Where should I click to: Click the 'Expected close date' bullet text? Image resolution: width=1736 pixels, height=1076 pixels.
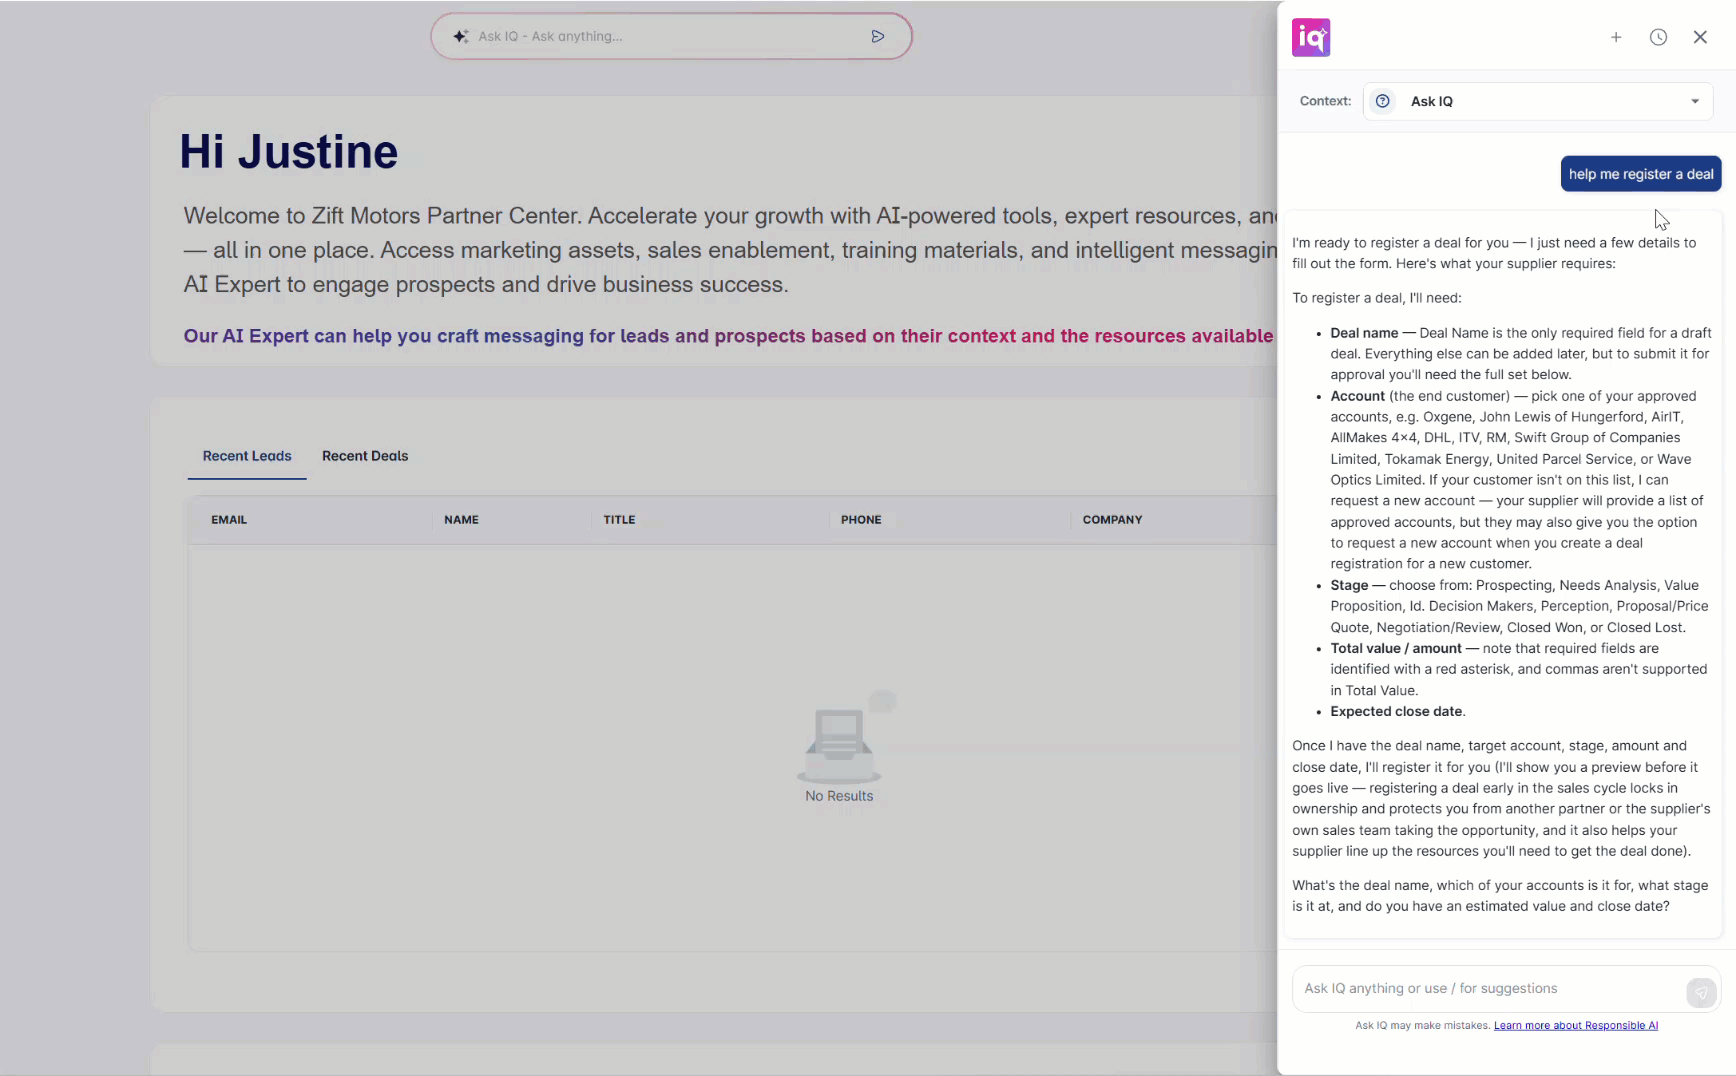click(x=1396, y=712)
